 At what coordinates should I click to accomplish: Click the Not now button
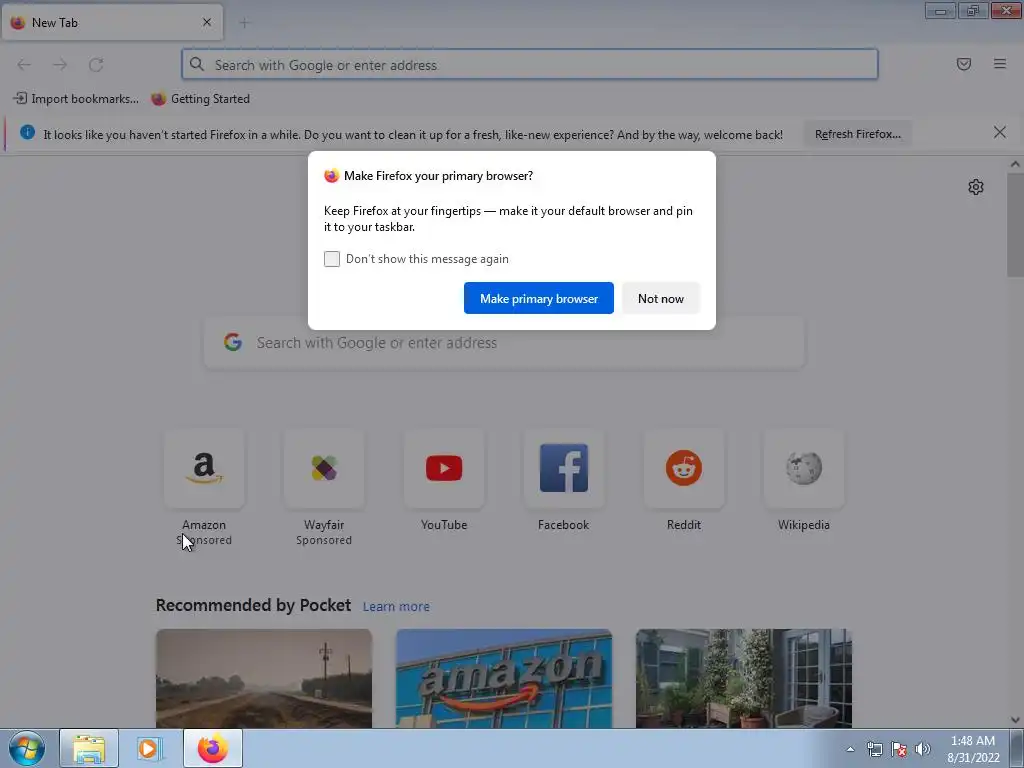point(661,298)
